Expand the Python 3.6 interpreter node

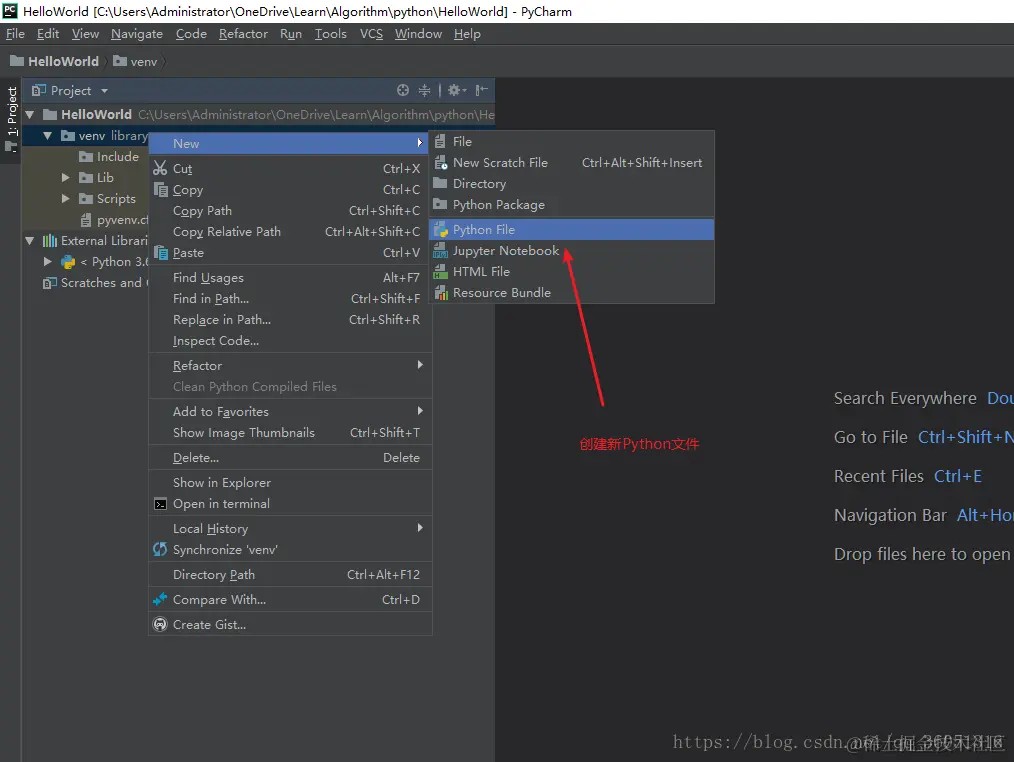click(x=47, y=261)
